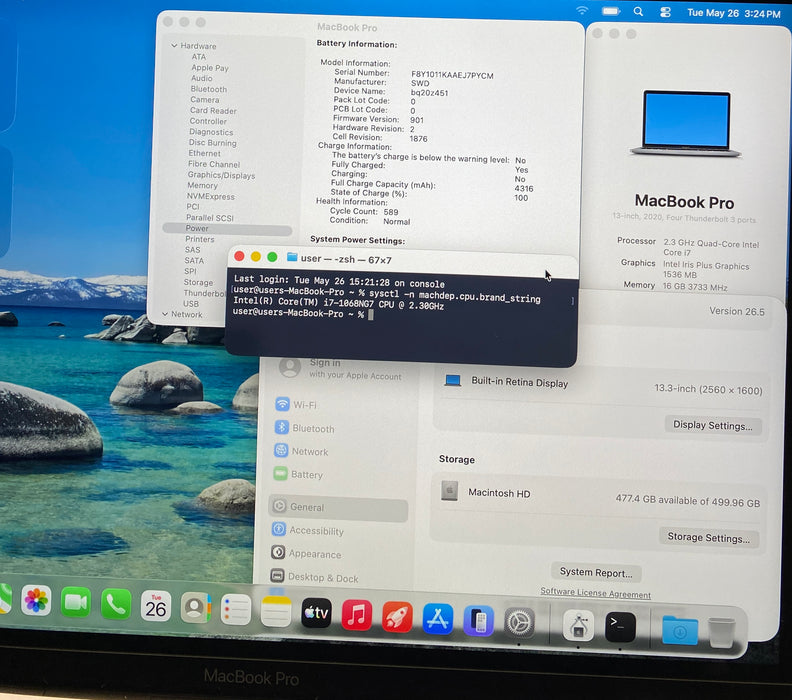Open the Software License Agreement link

coord(596,593)
